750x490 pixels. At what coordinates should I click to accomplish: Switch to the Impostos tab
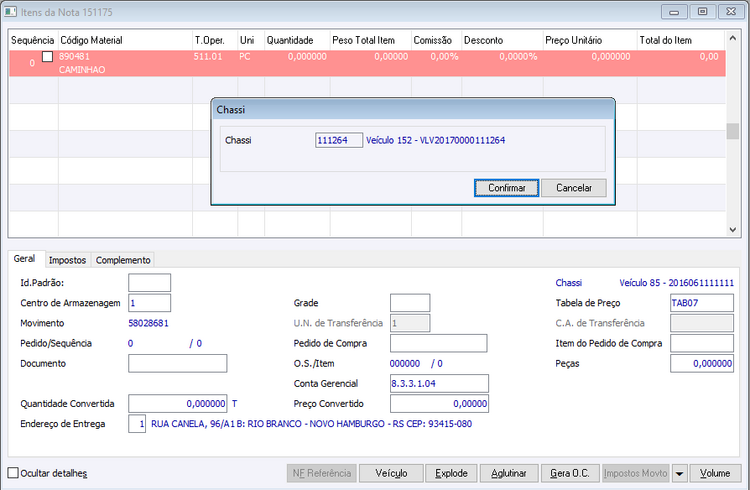tap(67, 260)
